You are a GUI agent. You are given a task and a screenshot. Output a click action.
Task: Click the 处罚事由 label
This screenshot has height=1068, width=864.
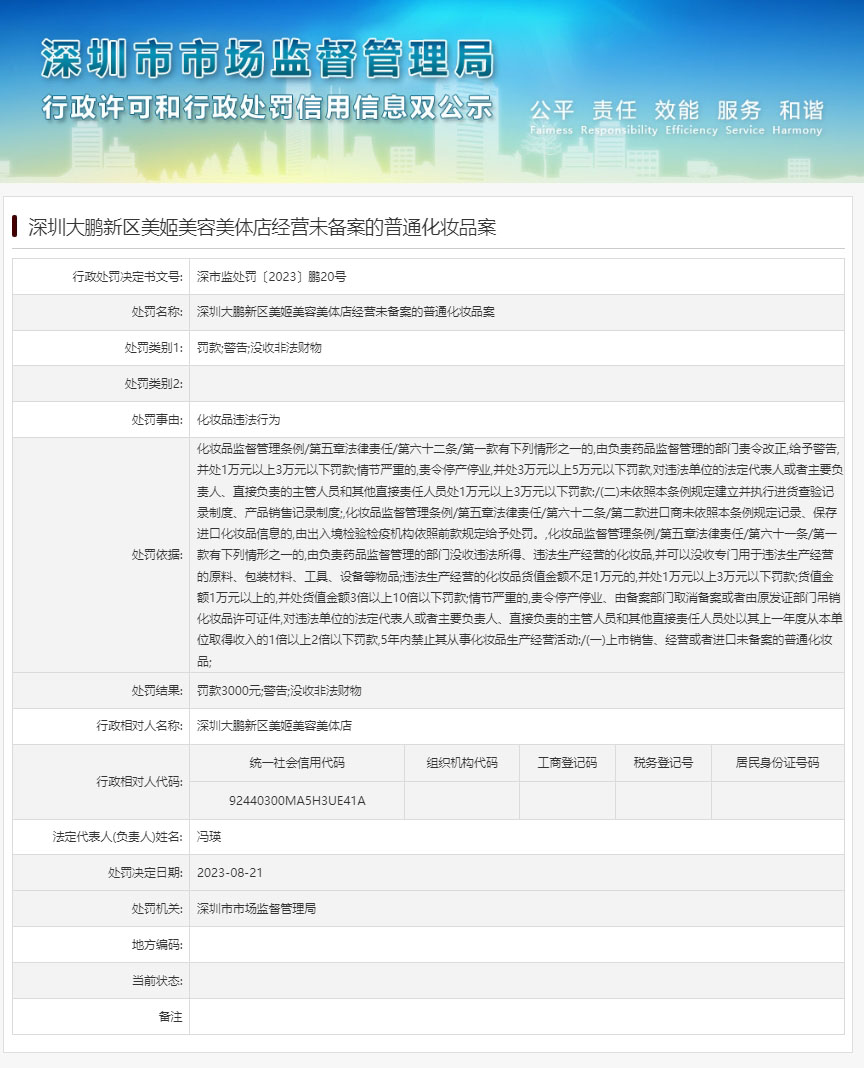point(157,420)
